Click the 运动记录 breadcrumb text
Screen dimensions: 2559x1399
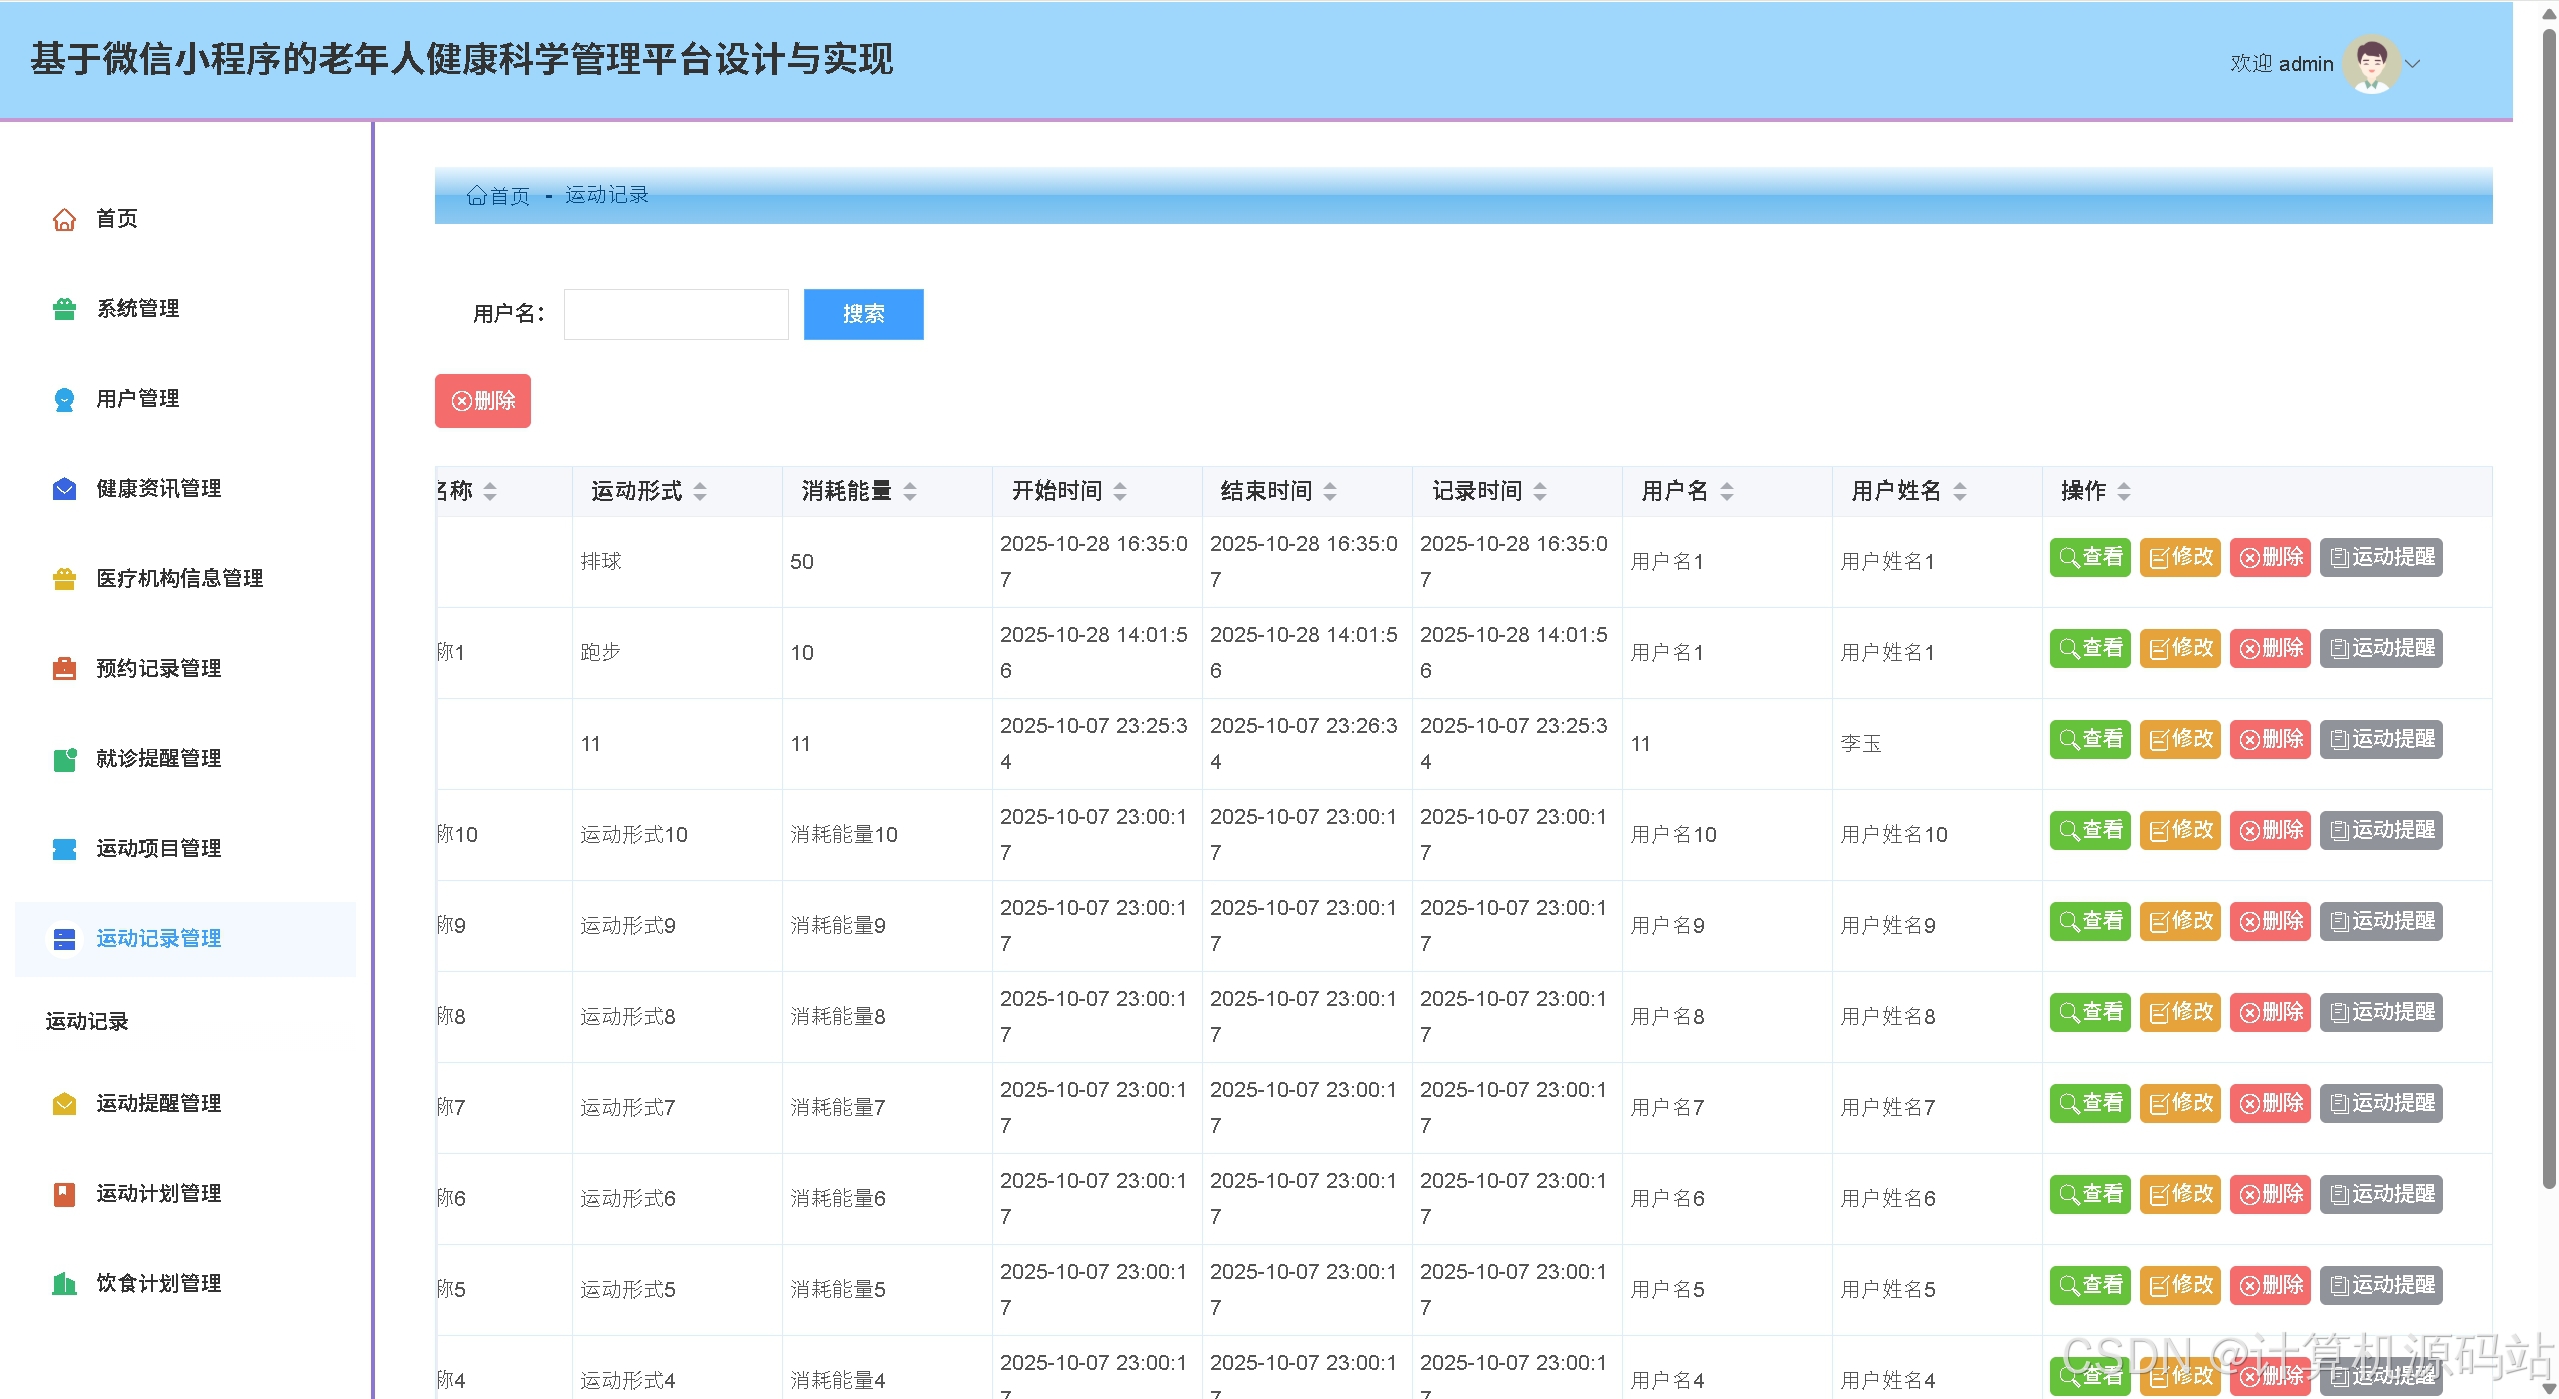click(x=607, y=195)
